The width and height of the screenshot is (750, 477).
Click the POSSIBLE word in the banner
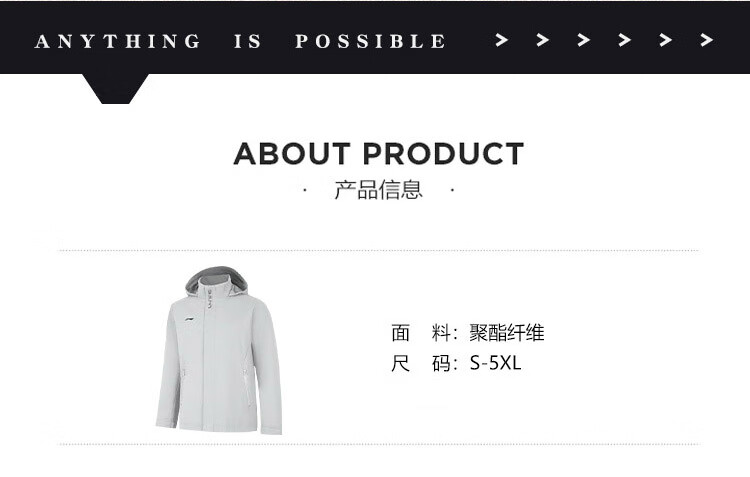371,41
